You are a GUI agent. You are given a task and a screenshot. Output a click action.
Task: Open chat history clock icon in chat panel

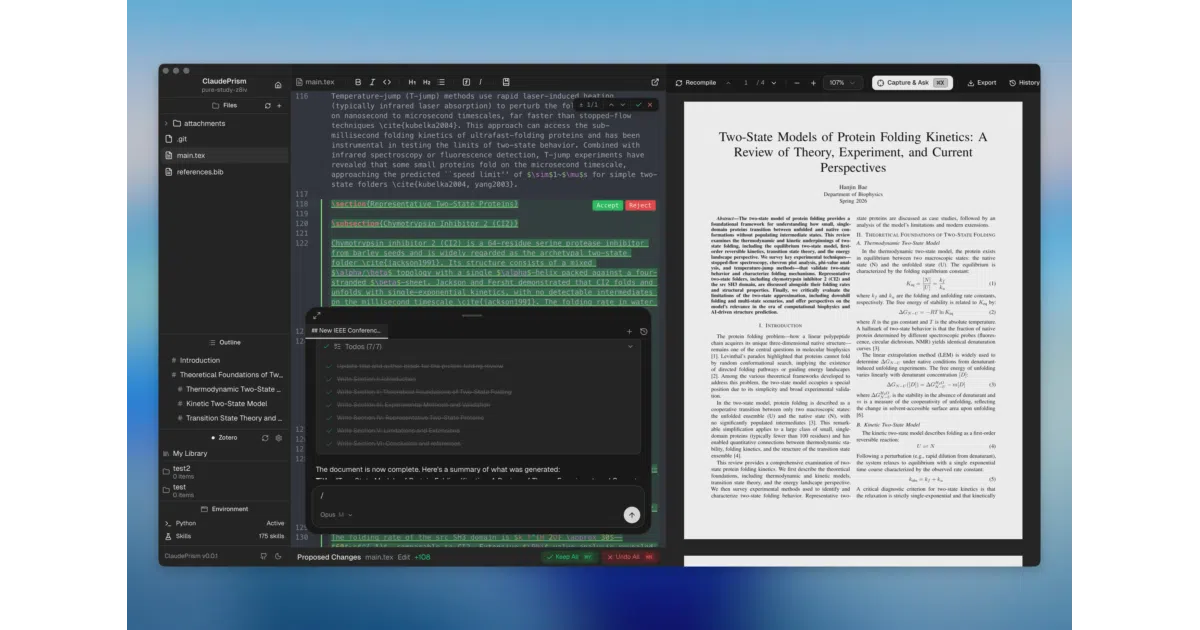[x=643, y=331]
